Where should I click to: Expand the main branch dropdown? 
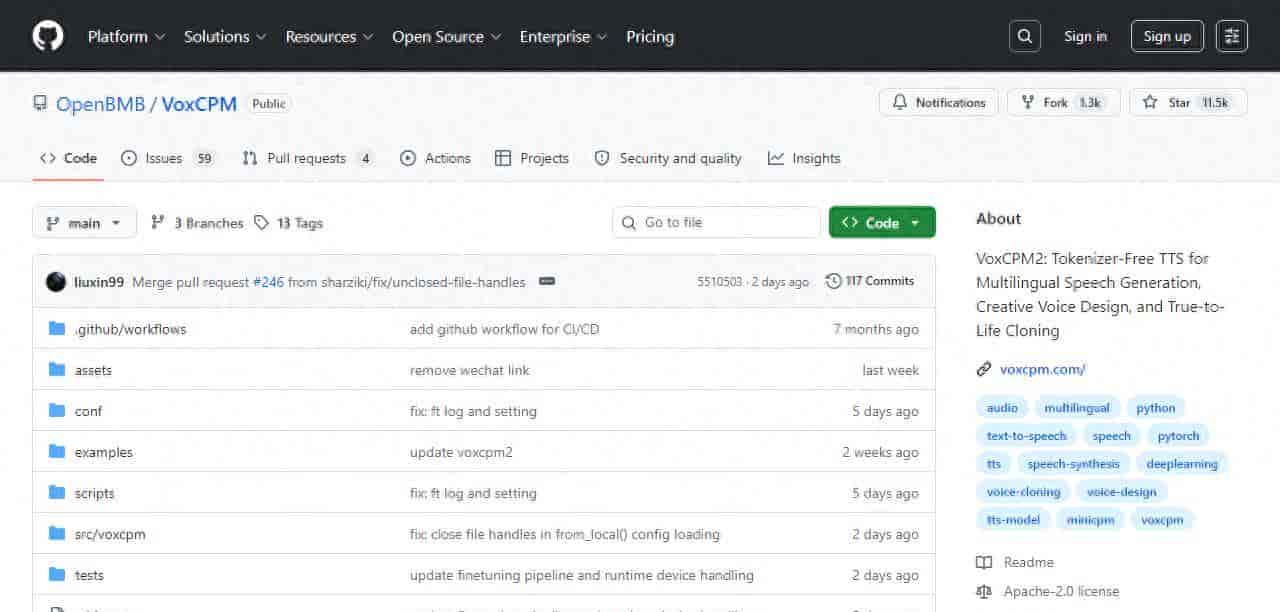[84, 223]
